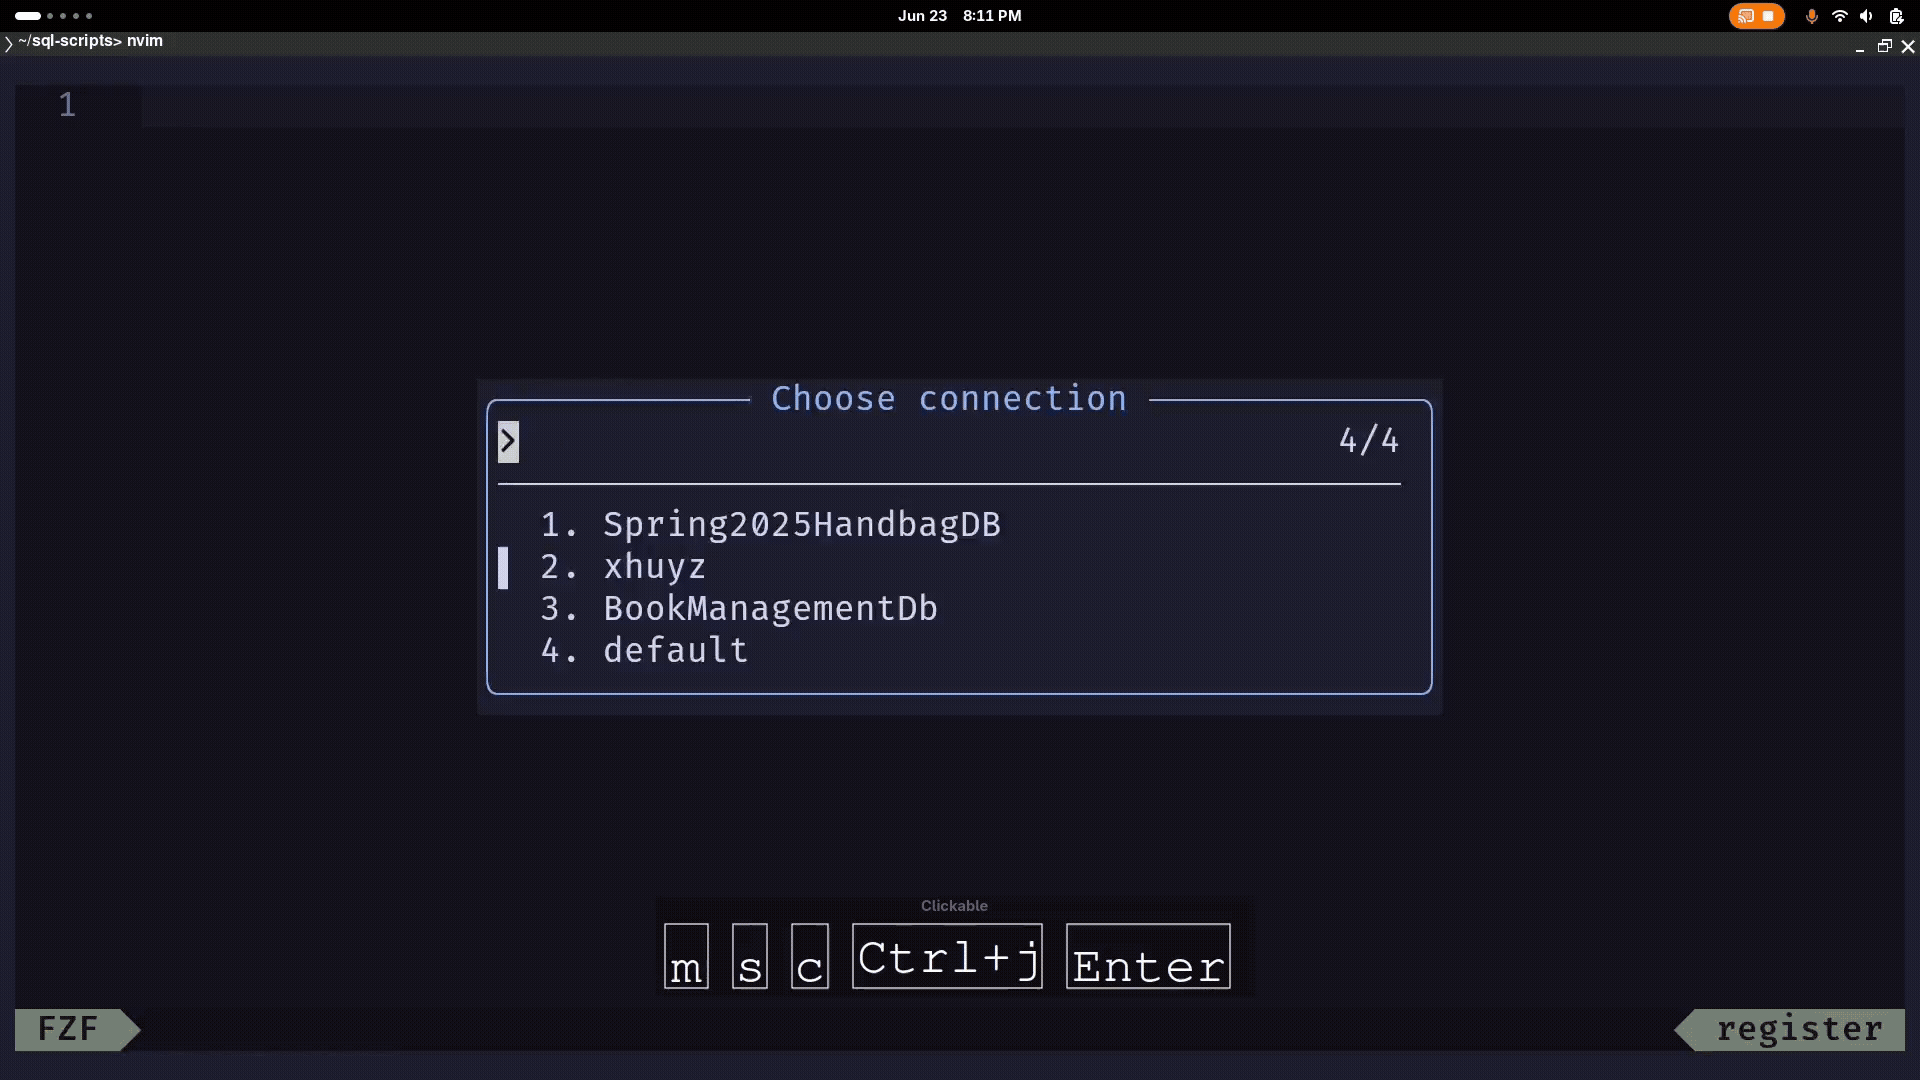
Task: Click the 'm' key overlay
Action: pyautogui.click(x=686, y=957)
